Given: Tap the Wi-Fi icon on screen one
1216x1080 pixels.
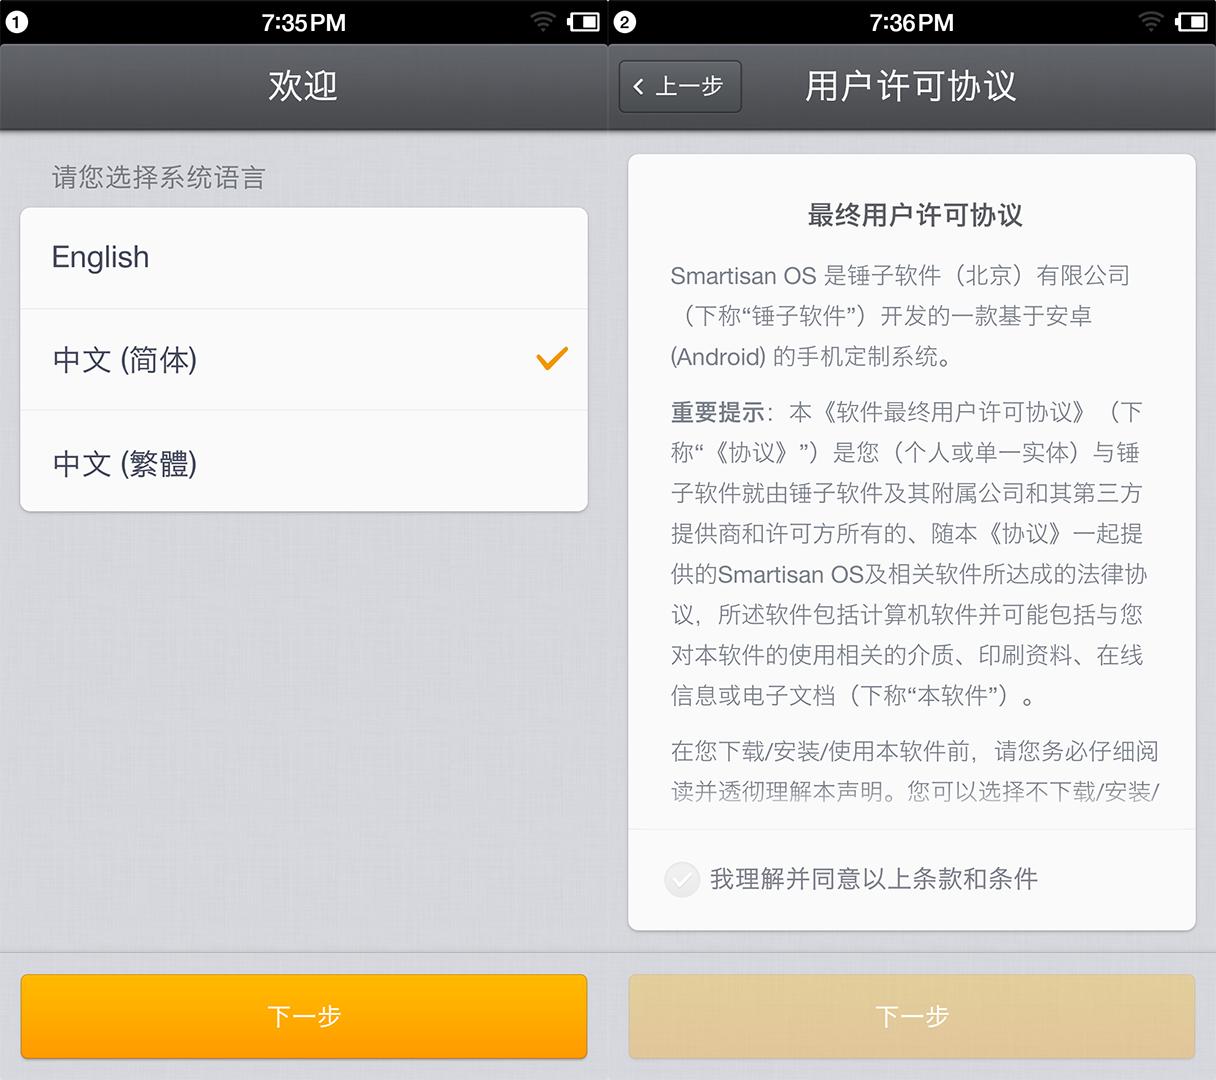Looking at the screenshot, I should click(541, 22).
